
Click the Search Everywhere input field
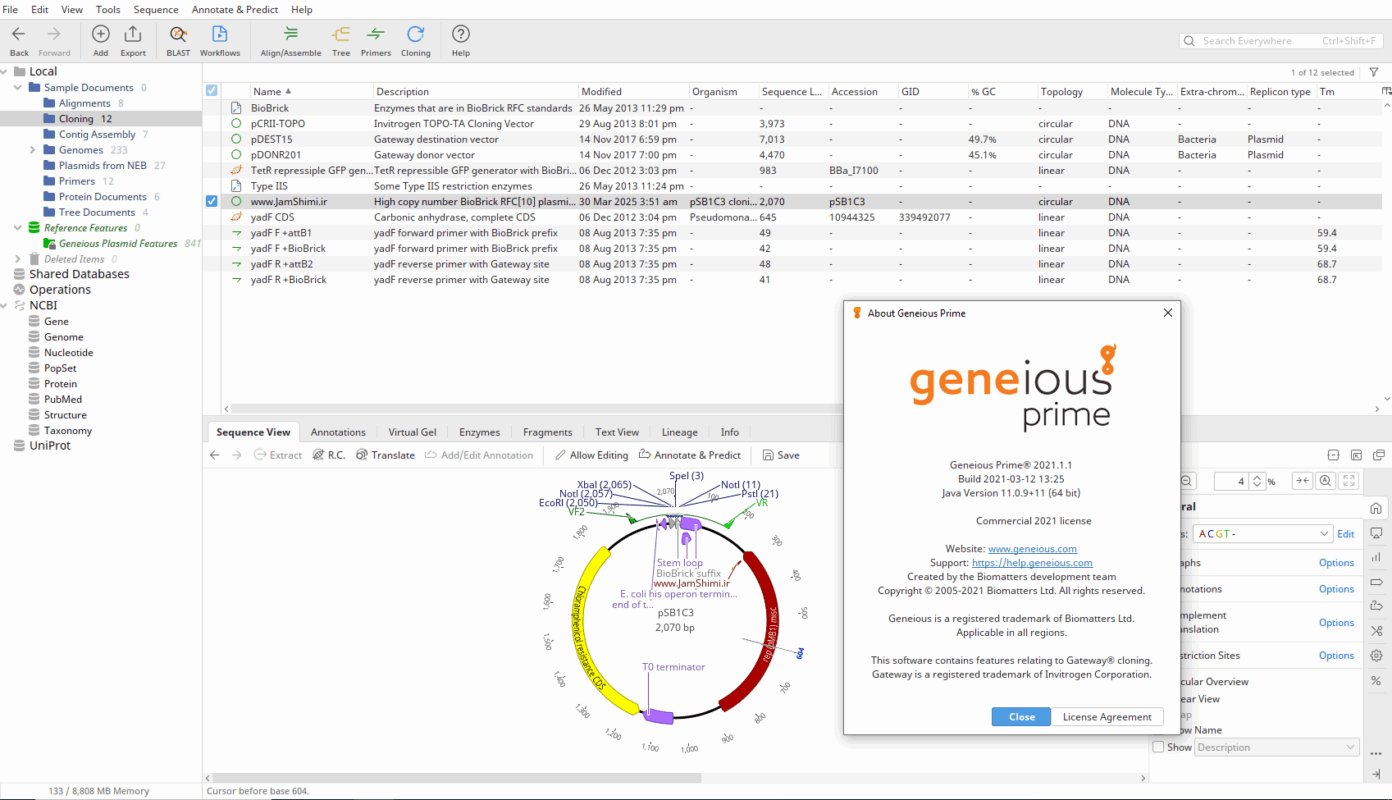pos(1260,41)
